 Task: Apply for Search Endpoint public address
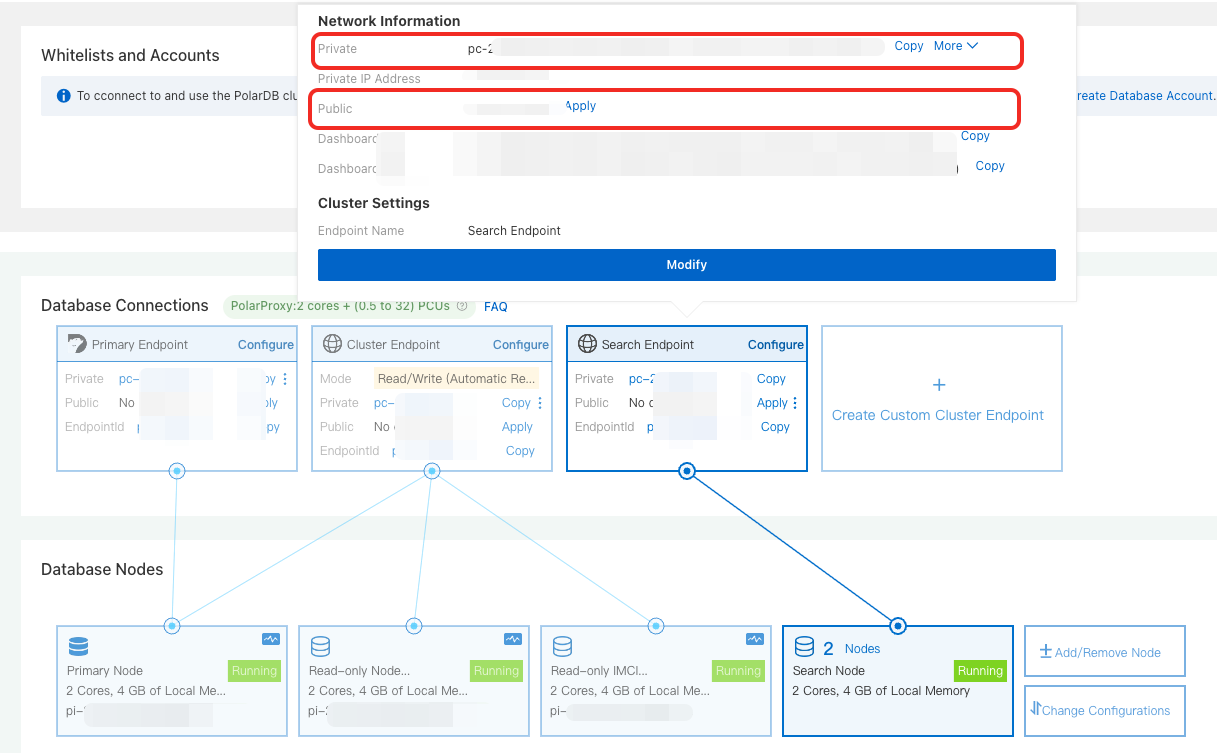pyautogui.click(x=772, y=403)
